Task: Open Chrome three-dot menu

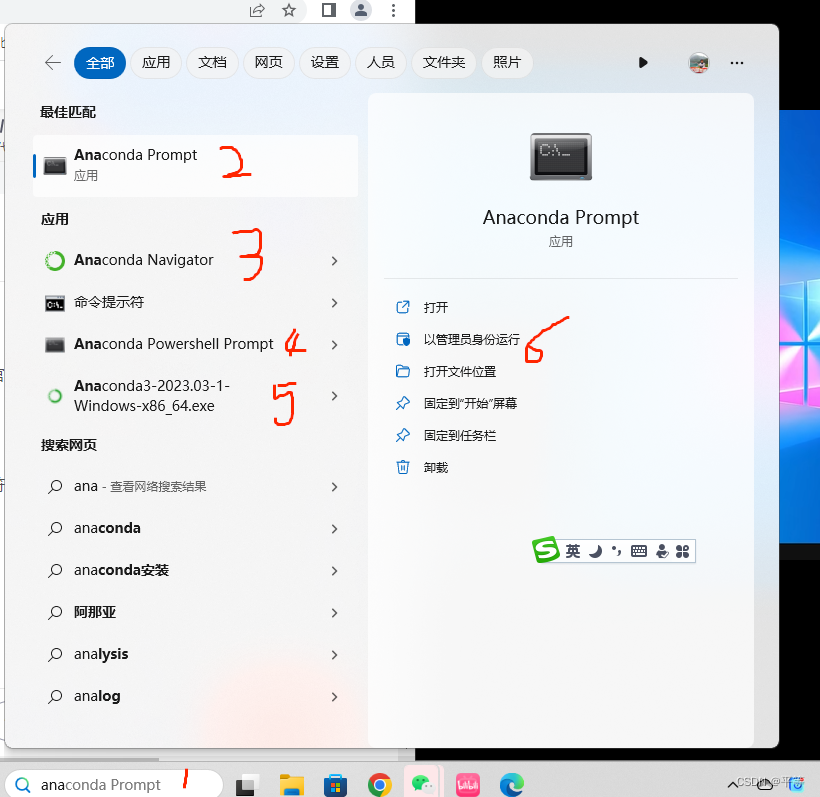Action: (393, 10)
